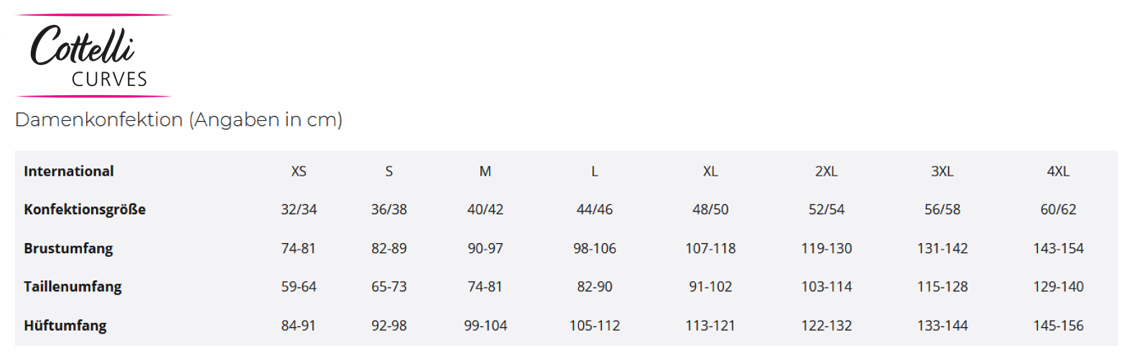This screenshot has width=1134, height=362.
Task: Click the Hüftumfang row label
Action: click(65, 325)
